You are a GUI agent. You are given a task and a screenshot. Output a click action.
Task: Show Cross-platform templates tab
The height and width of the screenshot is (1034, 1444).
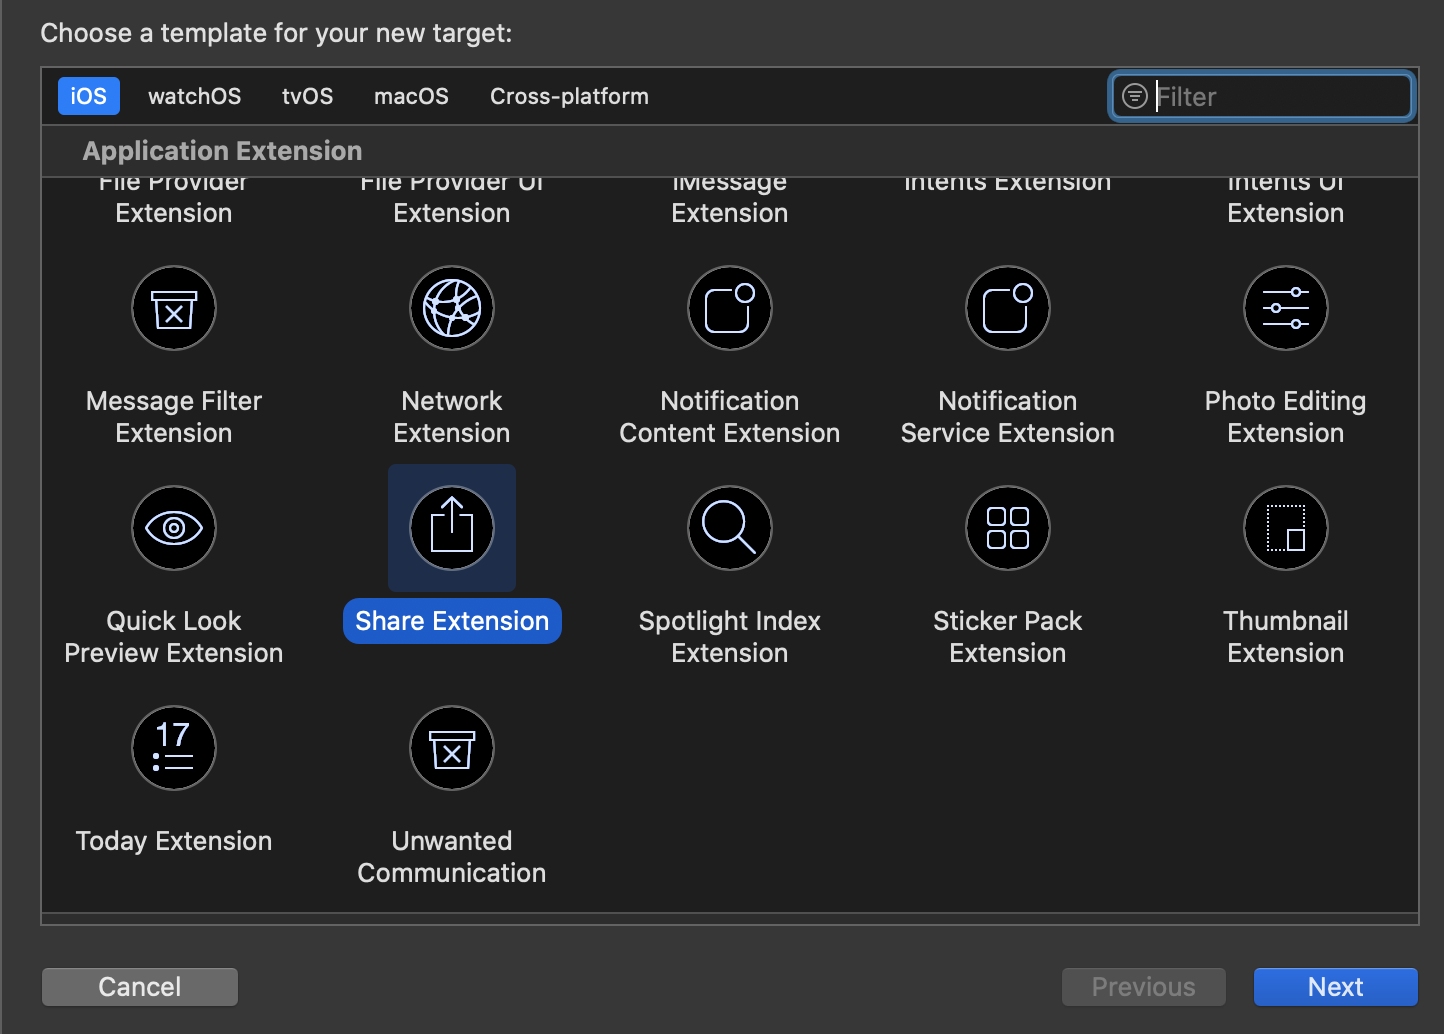[x=569, y=96]
